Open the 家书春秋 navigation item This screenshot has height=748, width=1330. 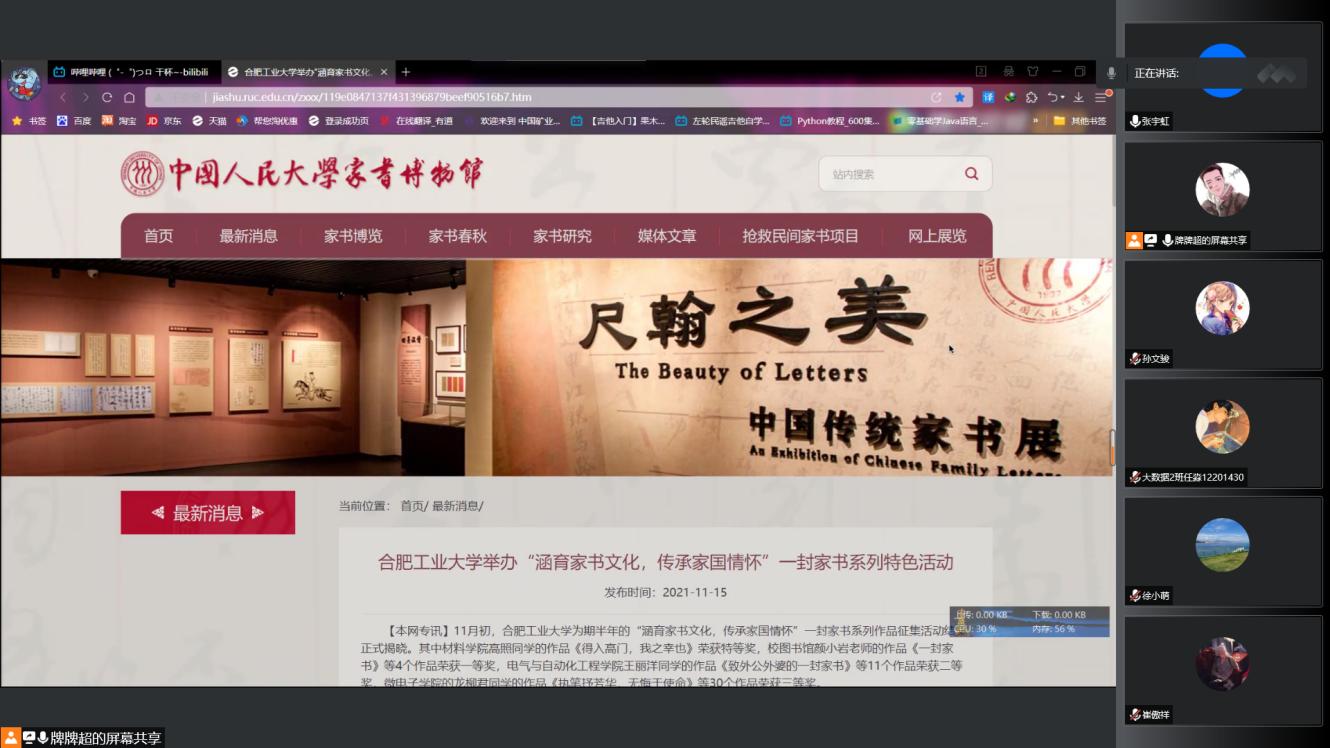pyautogui.click(x=458, y=236)
